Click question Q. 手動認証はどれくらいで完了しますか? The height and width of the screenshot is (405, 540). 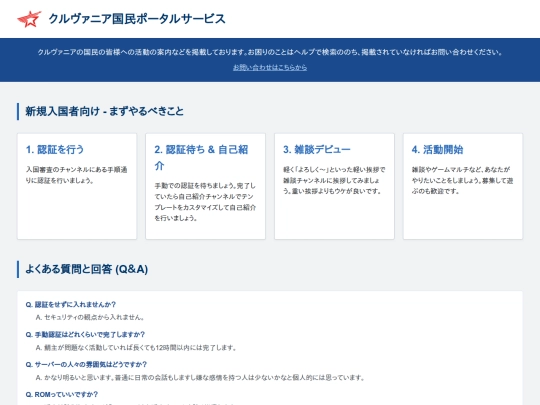(x=85, y=334)
